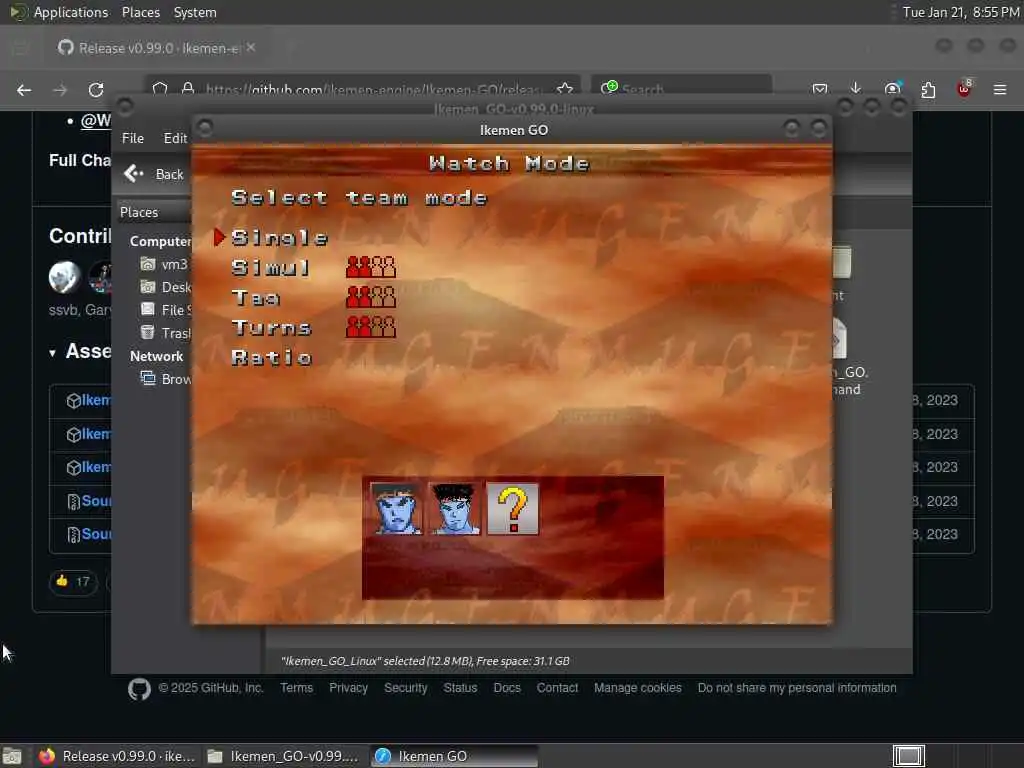Open the System menu in top panel
1024x768 pixels.
click(195, 12)
